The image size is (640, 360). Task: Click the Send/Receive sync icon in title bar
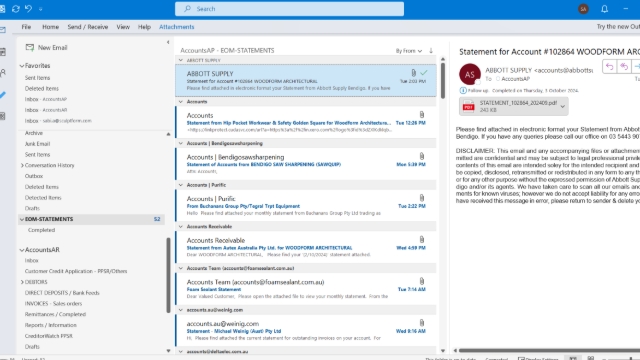(16, 9)
